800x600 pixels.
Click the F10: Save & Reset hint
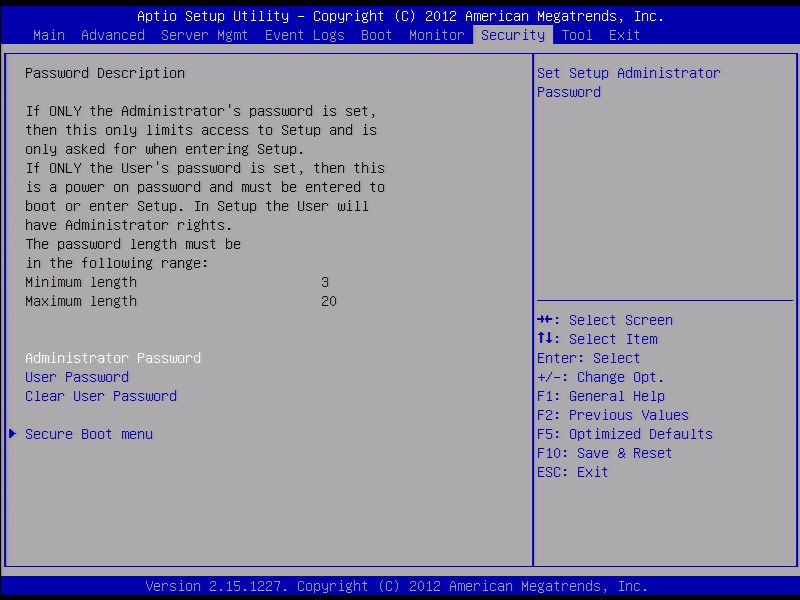[x=605, y=453]
